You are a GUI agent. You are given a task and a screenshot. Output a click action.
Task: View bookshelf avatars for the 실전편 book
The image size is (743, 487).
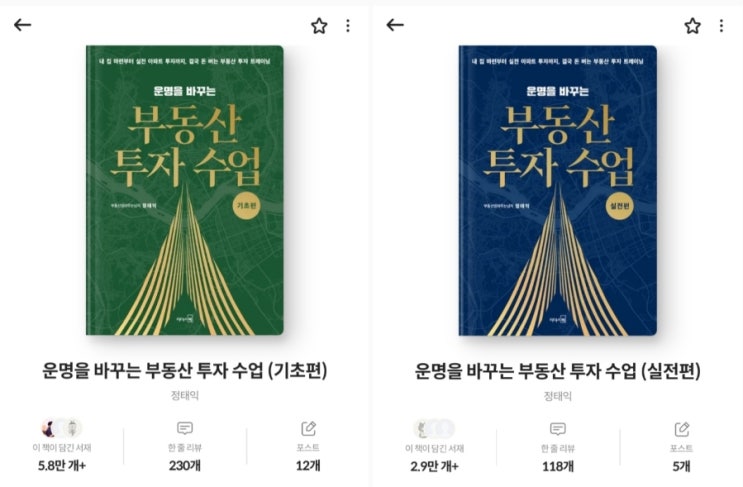(x=434, y=429)
